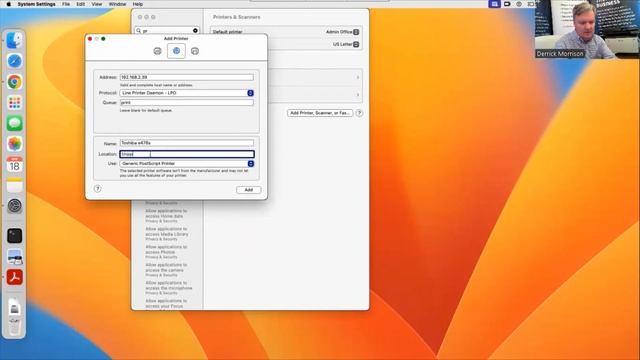Click the Location input field

(187, 154)
